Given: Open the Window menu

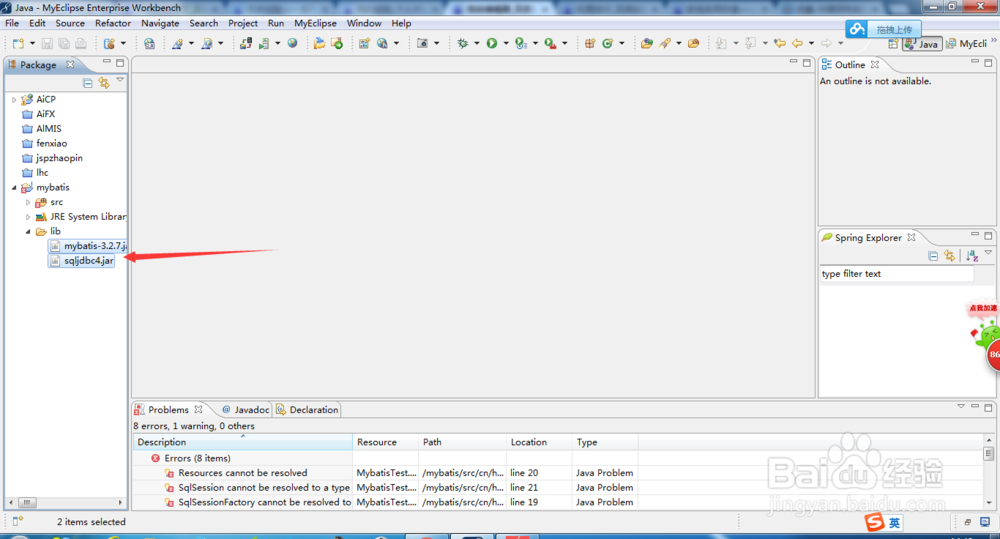Looking at the screenshot, I should coord(364,23).
